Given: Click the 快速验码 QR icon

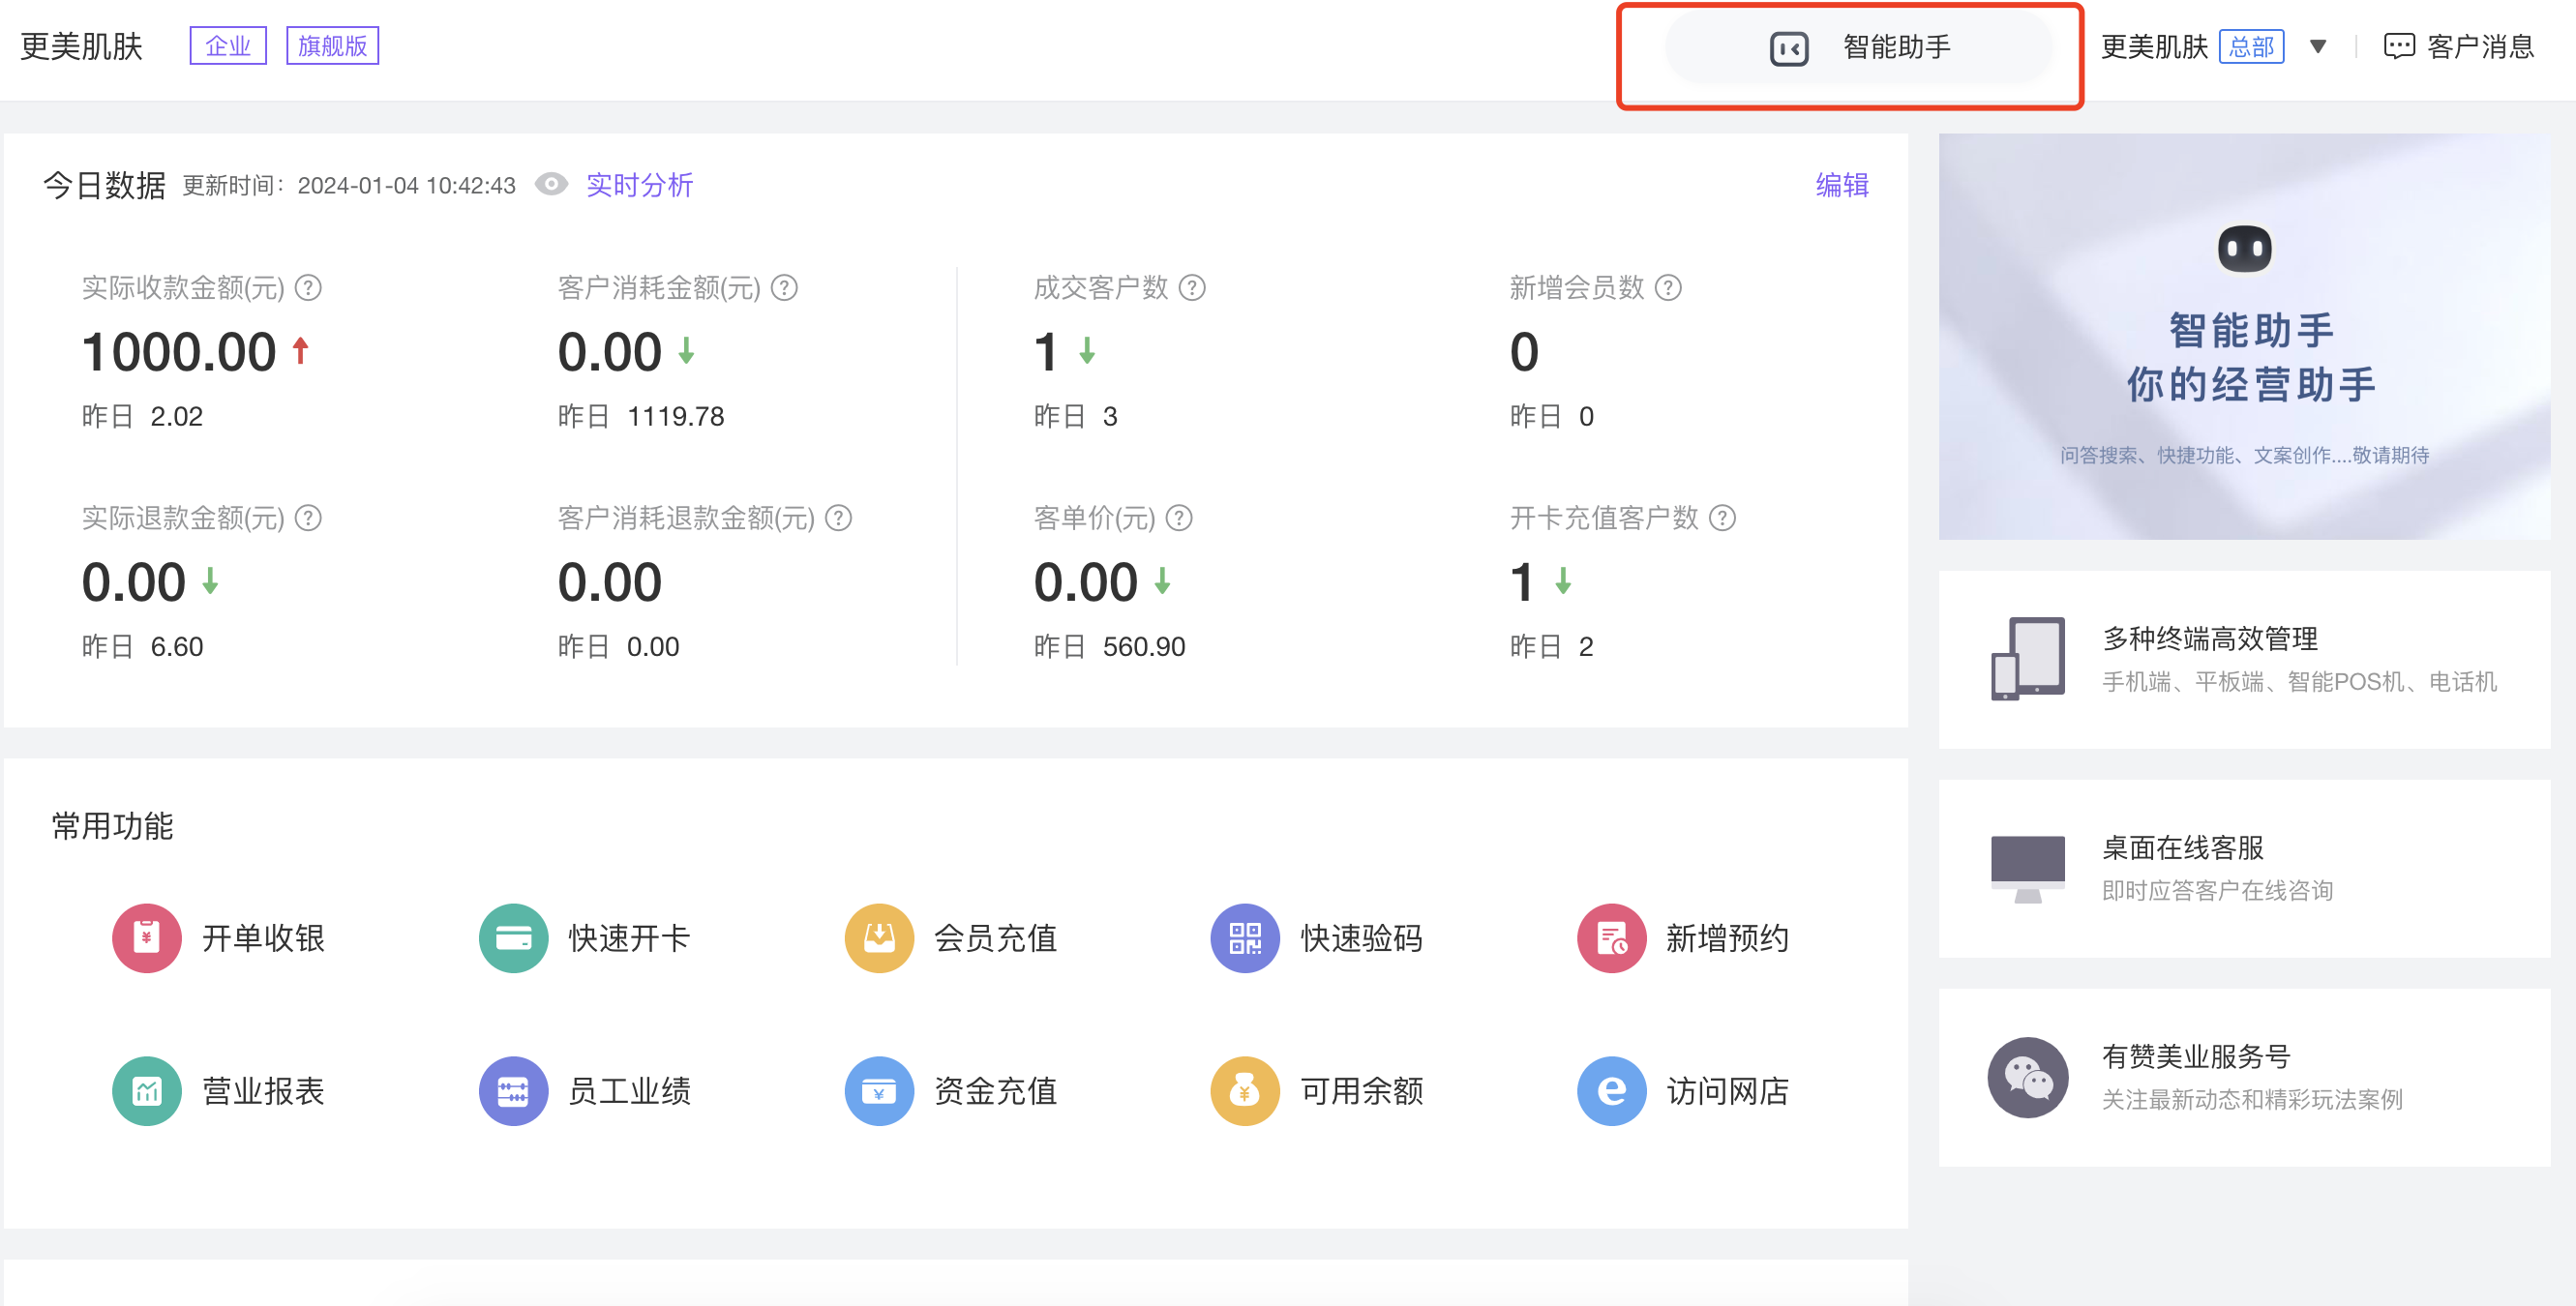Looking at the screenshot, I should [x=1245, y=937].
